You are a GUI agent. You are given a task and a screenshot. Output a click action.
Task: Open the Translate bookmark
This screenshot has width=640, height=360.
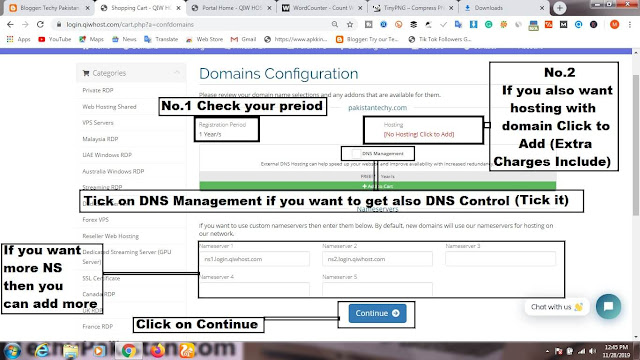tap(161, 39)
